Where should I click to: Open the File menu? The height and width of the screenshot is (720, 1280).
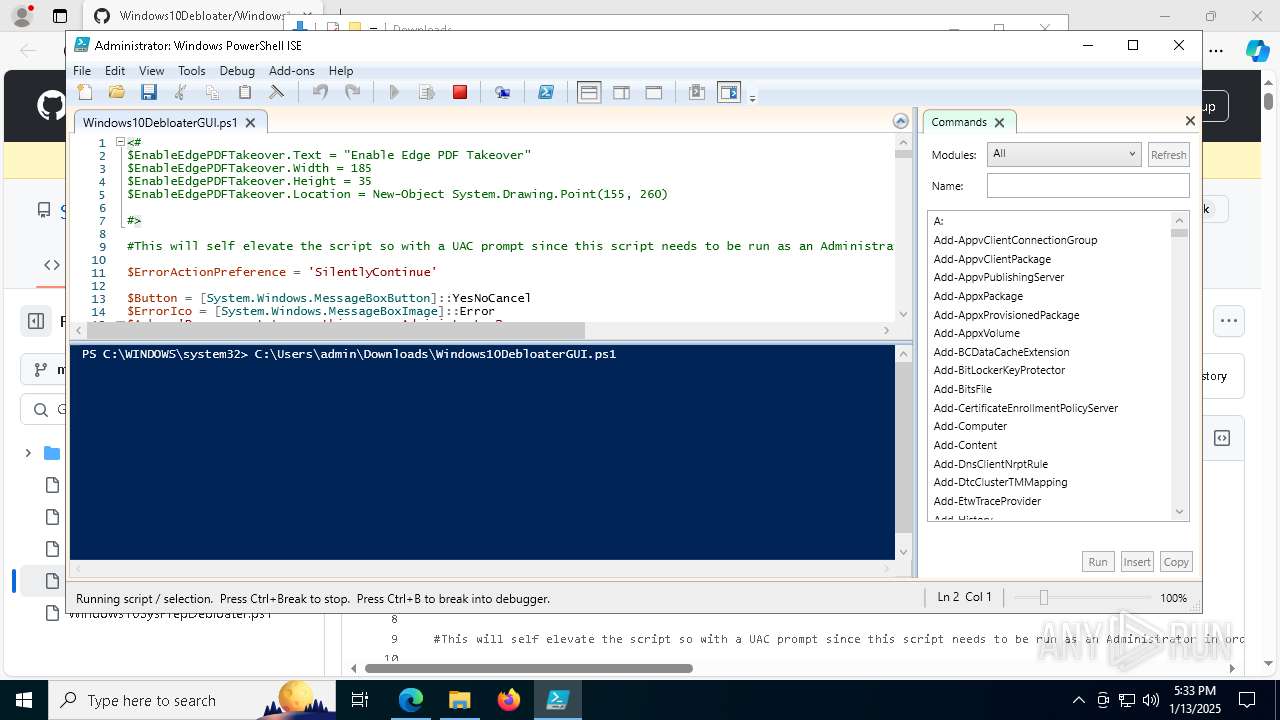point(82,71)
